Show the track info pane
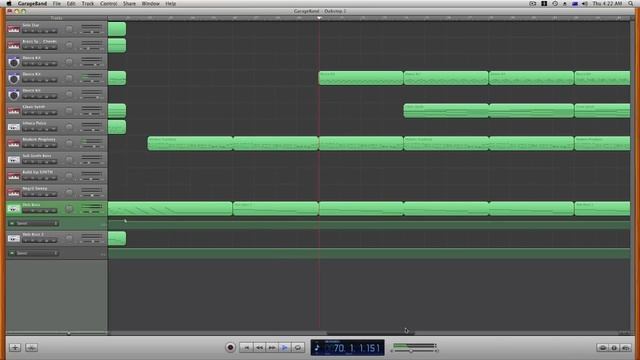 (614, 348)
